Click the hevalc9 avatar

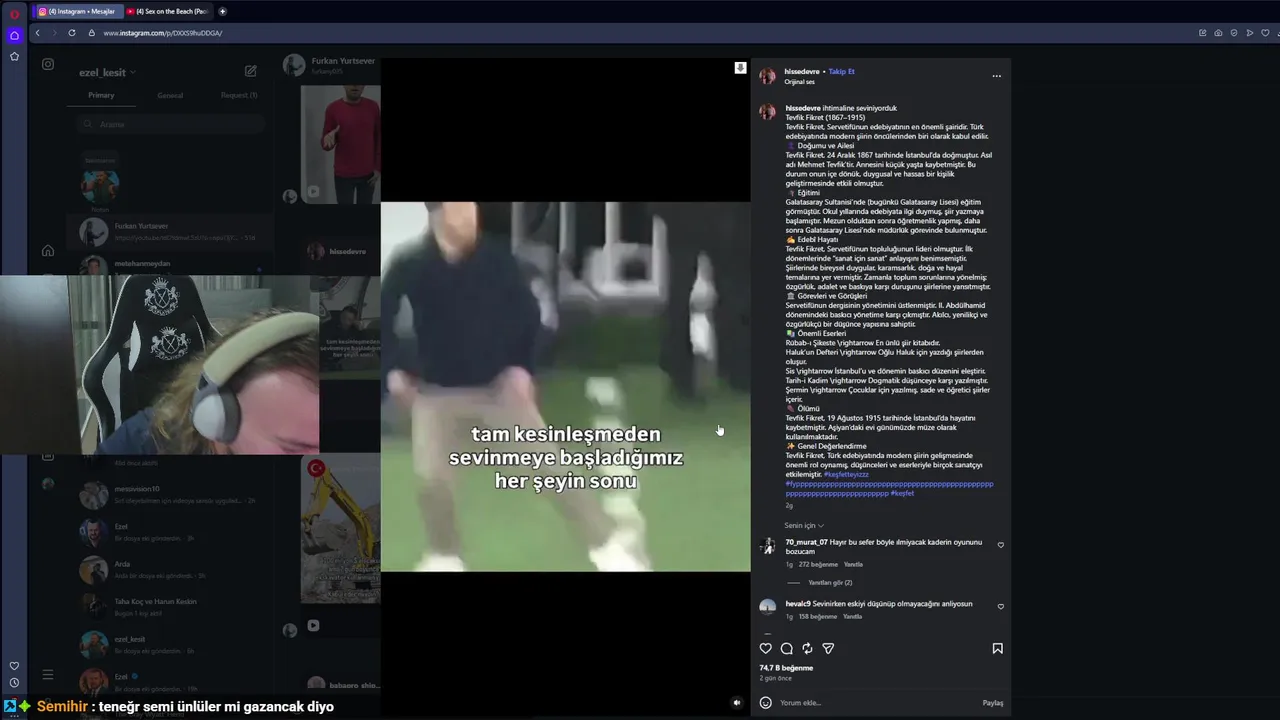[x=767, y=607]
